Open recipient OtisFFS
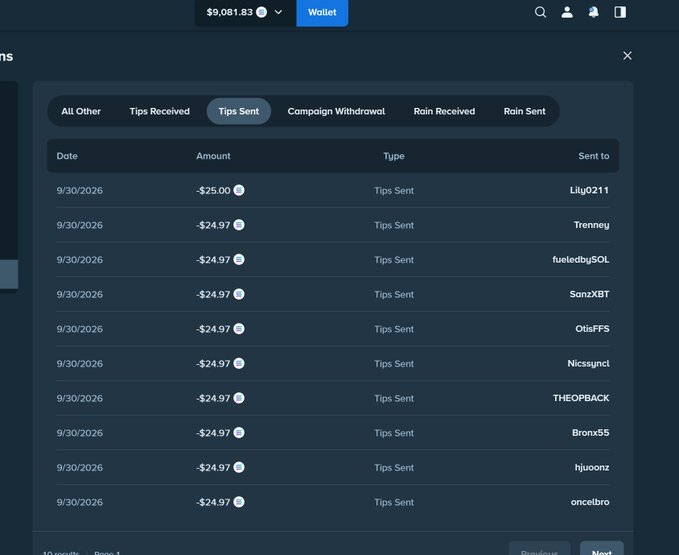The height and width of the screenshot is (555, 679). pyautogui.click(x=592, y=329)
